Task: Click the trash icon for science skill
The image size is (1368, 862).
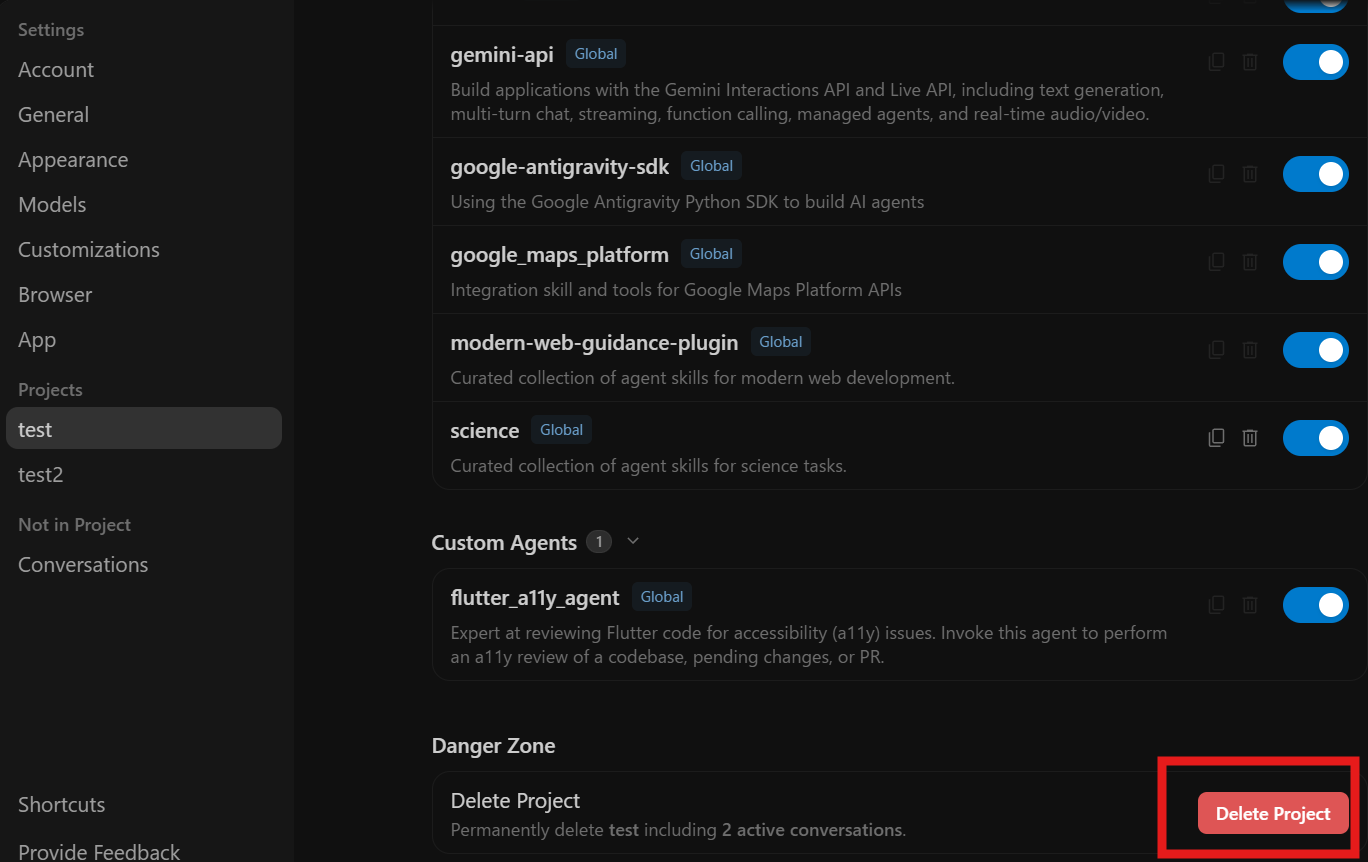Action: [x=1250, y=438]
